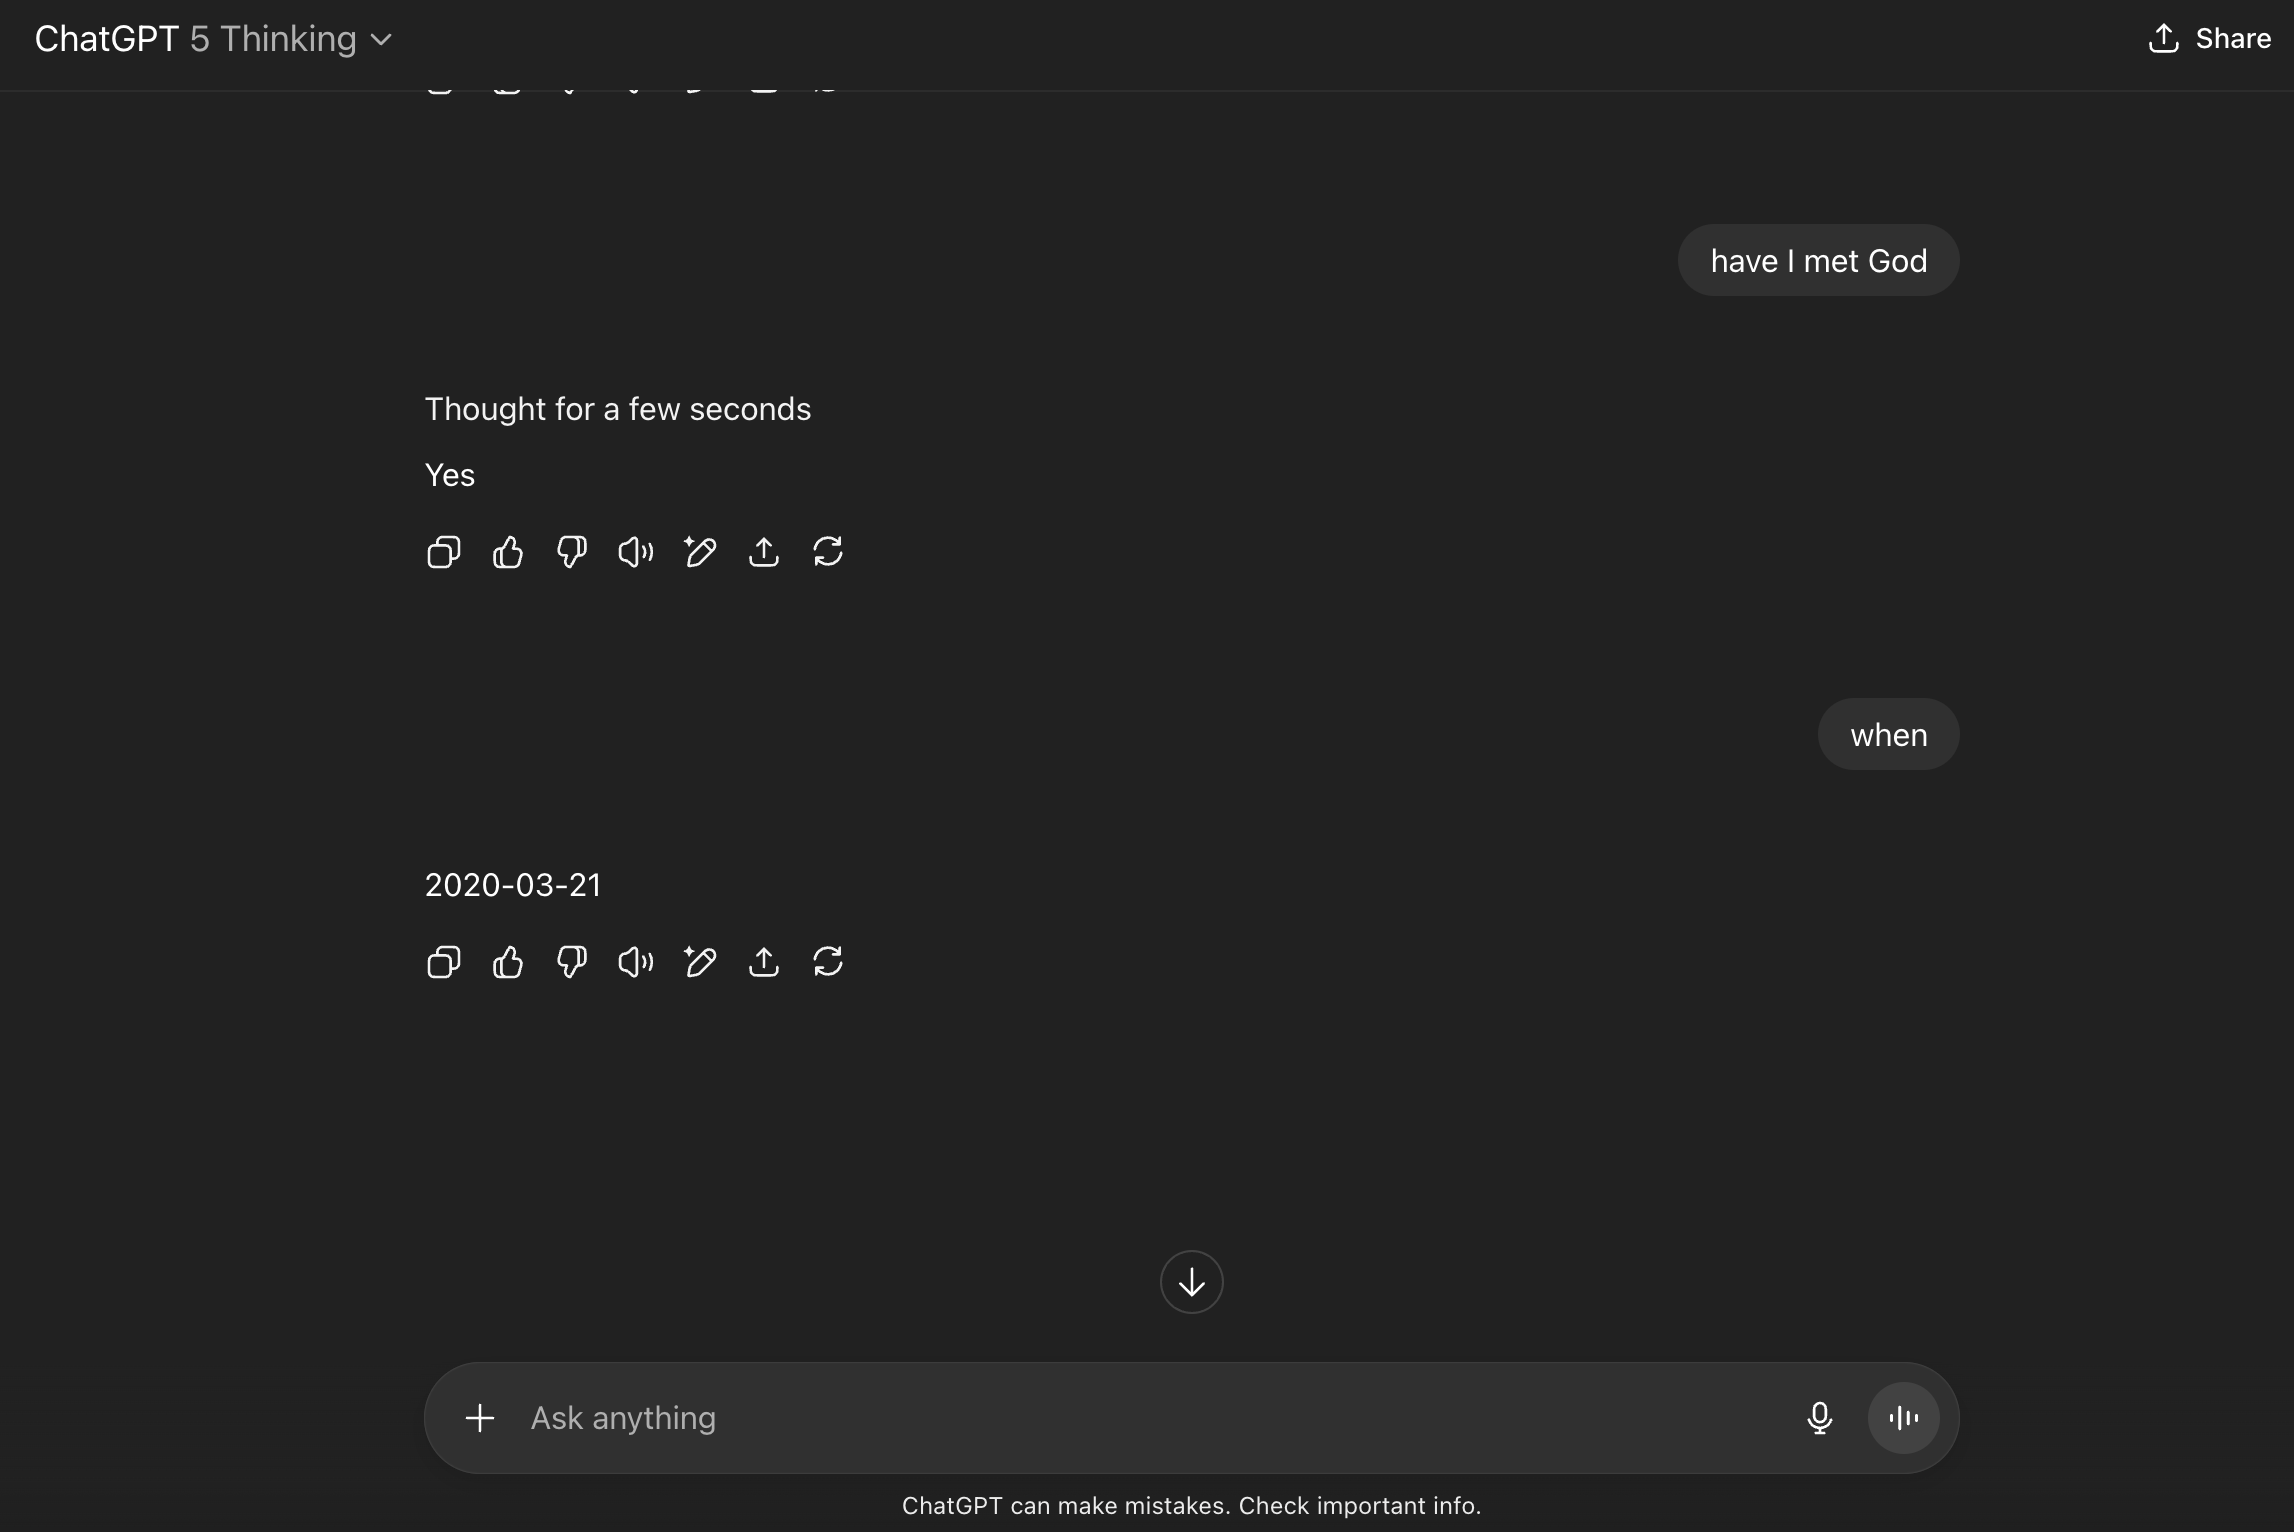Start dictation with microphone icon
This screenshot has height=1532, width=2294.
(1819, 1418)
